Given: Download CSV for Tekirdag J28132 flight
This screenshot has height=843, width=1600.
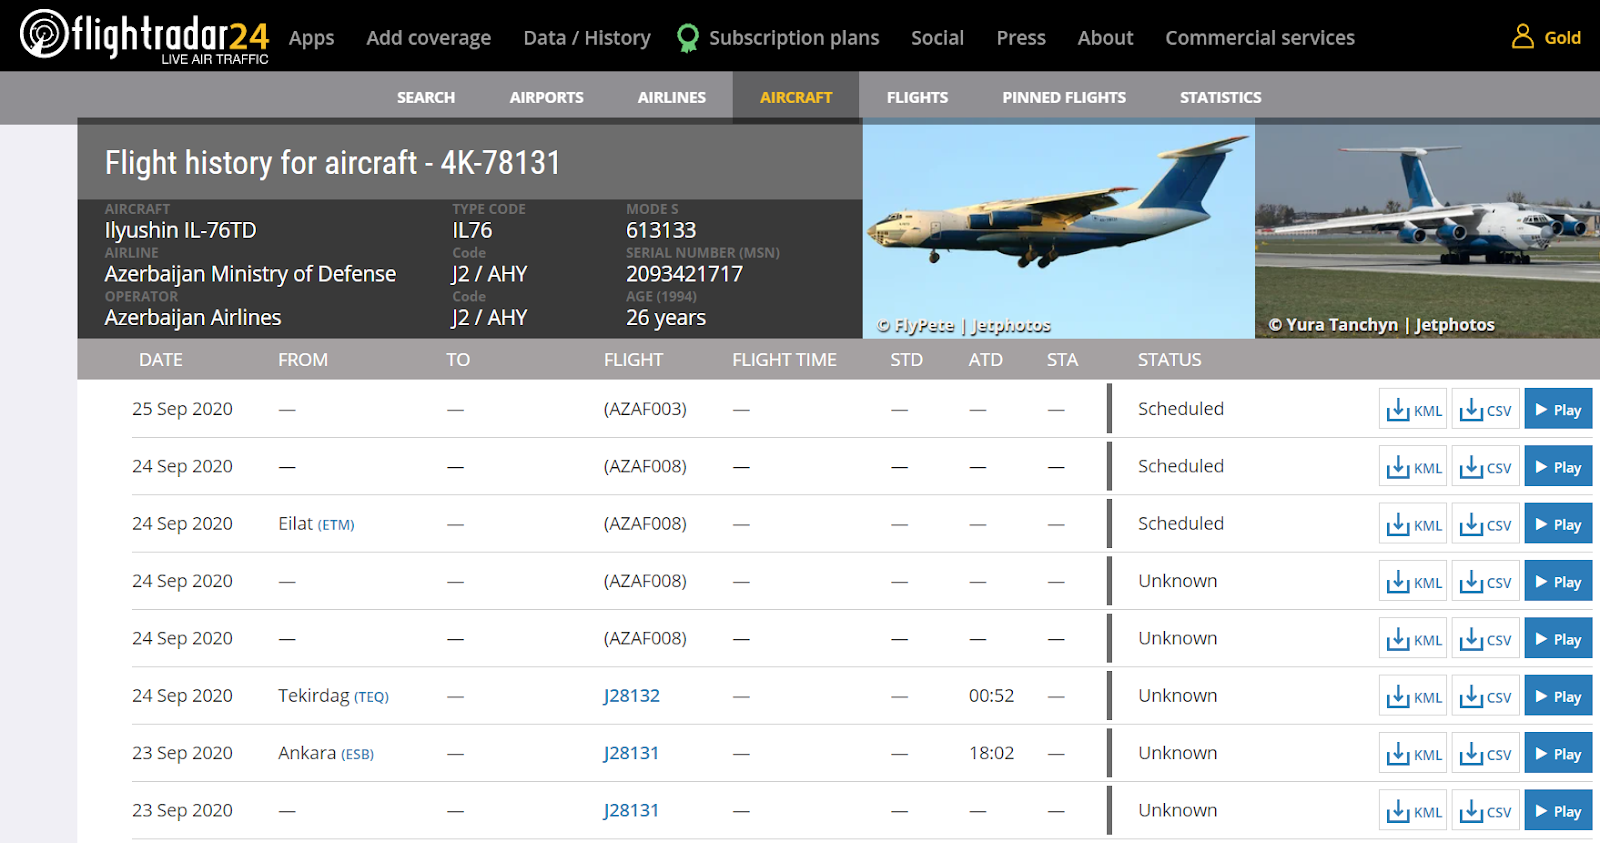Looking at the screenshot, I should [x=1486, y=696].
